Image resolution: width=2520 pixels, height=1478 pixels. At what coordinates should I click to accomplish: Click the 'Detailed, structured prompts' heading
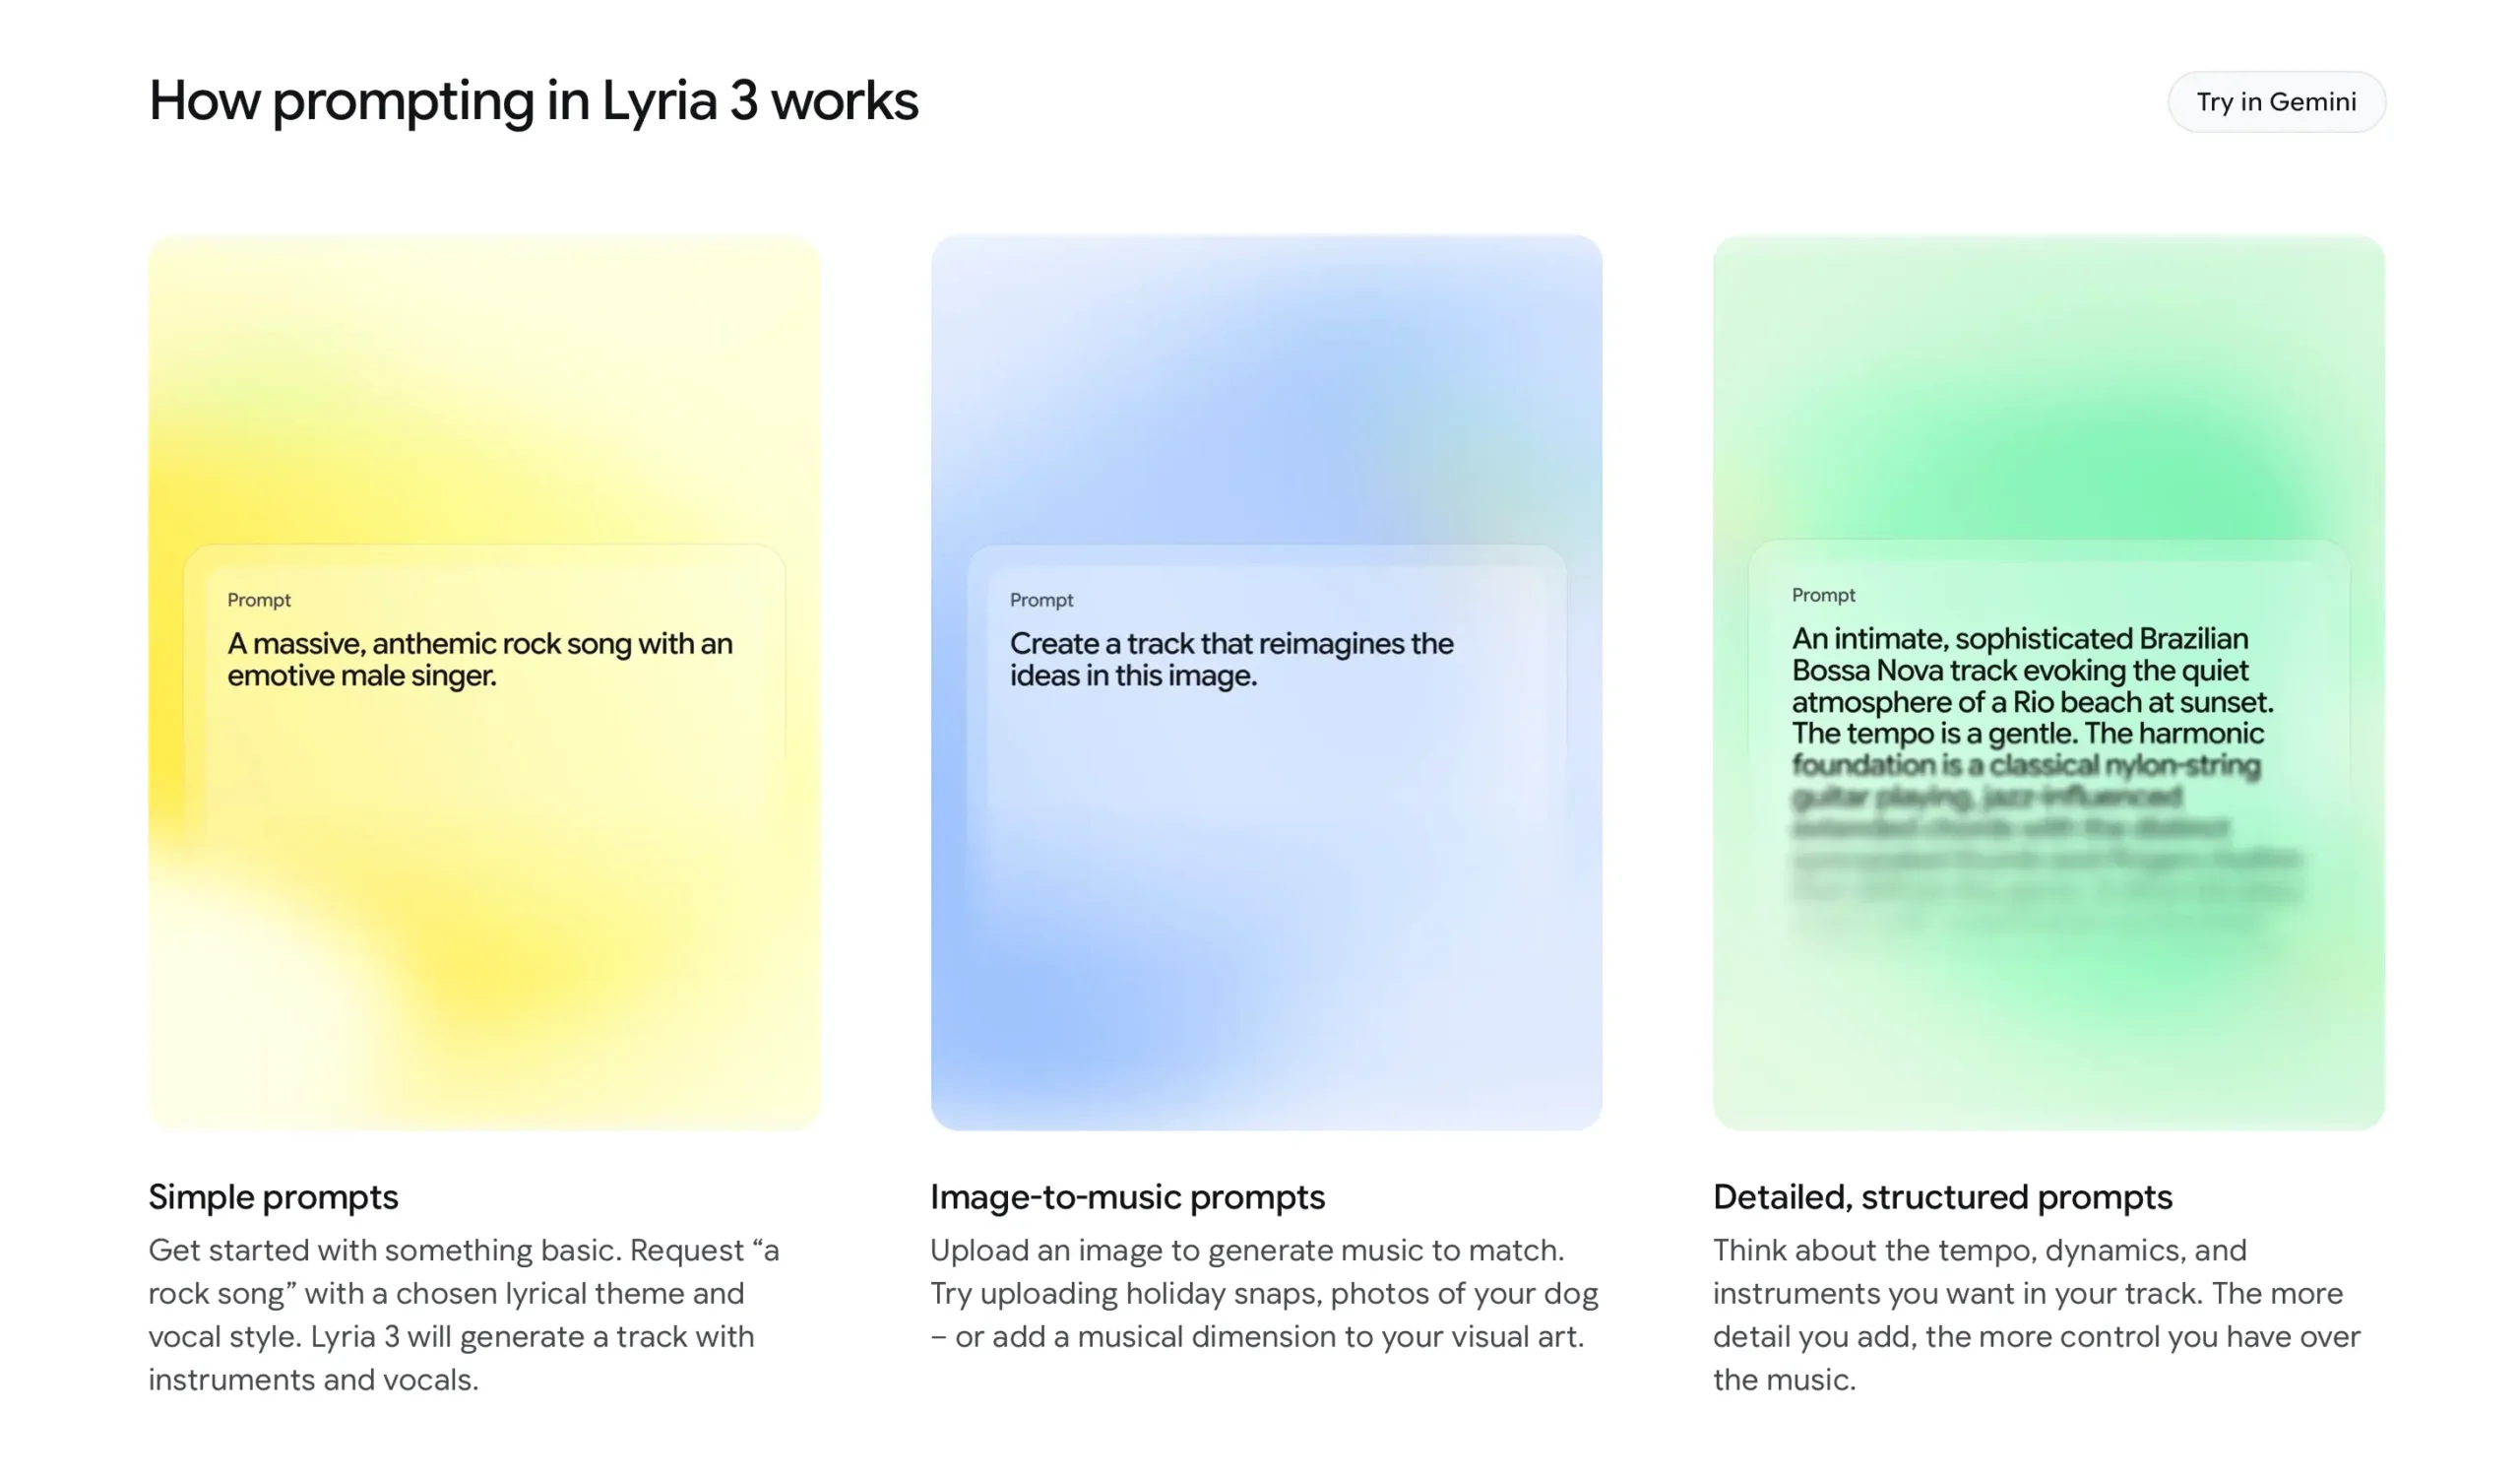(1942, 1196)
